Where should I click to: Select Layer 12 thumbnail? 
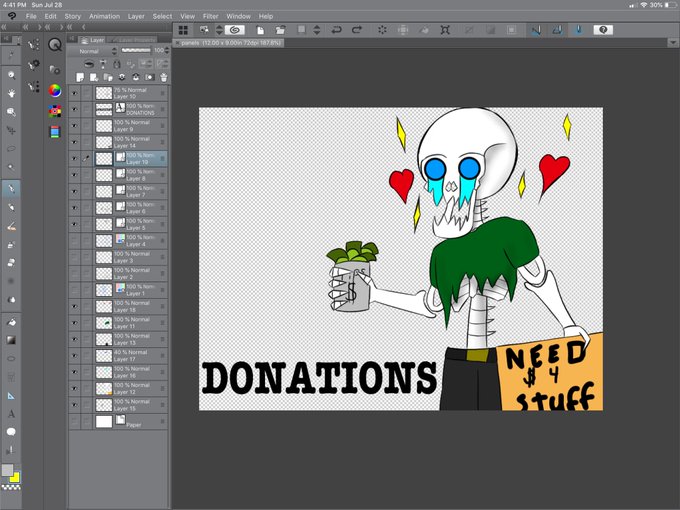click(x=104, y=389)
